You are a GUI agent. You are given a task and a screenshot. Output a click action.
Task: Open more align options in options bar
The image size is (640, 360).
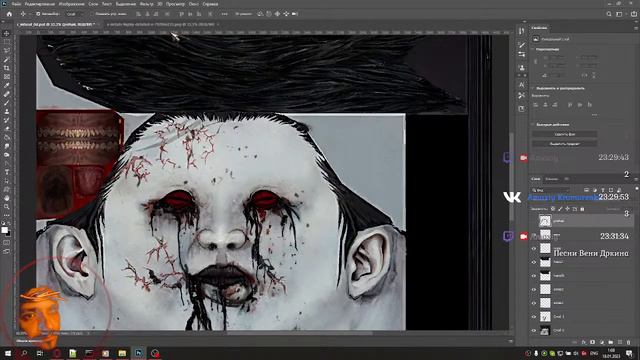tap(224, 14)
